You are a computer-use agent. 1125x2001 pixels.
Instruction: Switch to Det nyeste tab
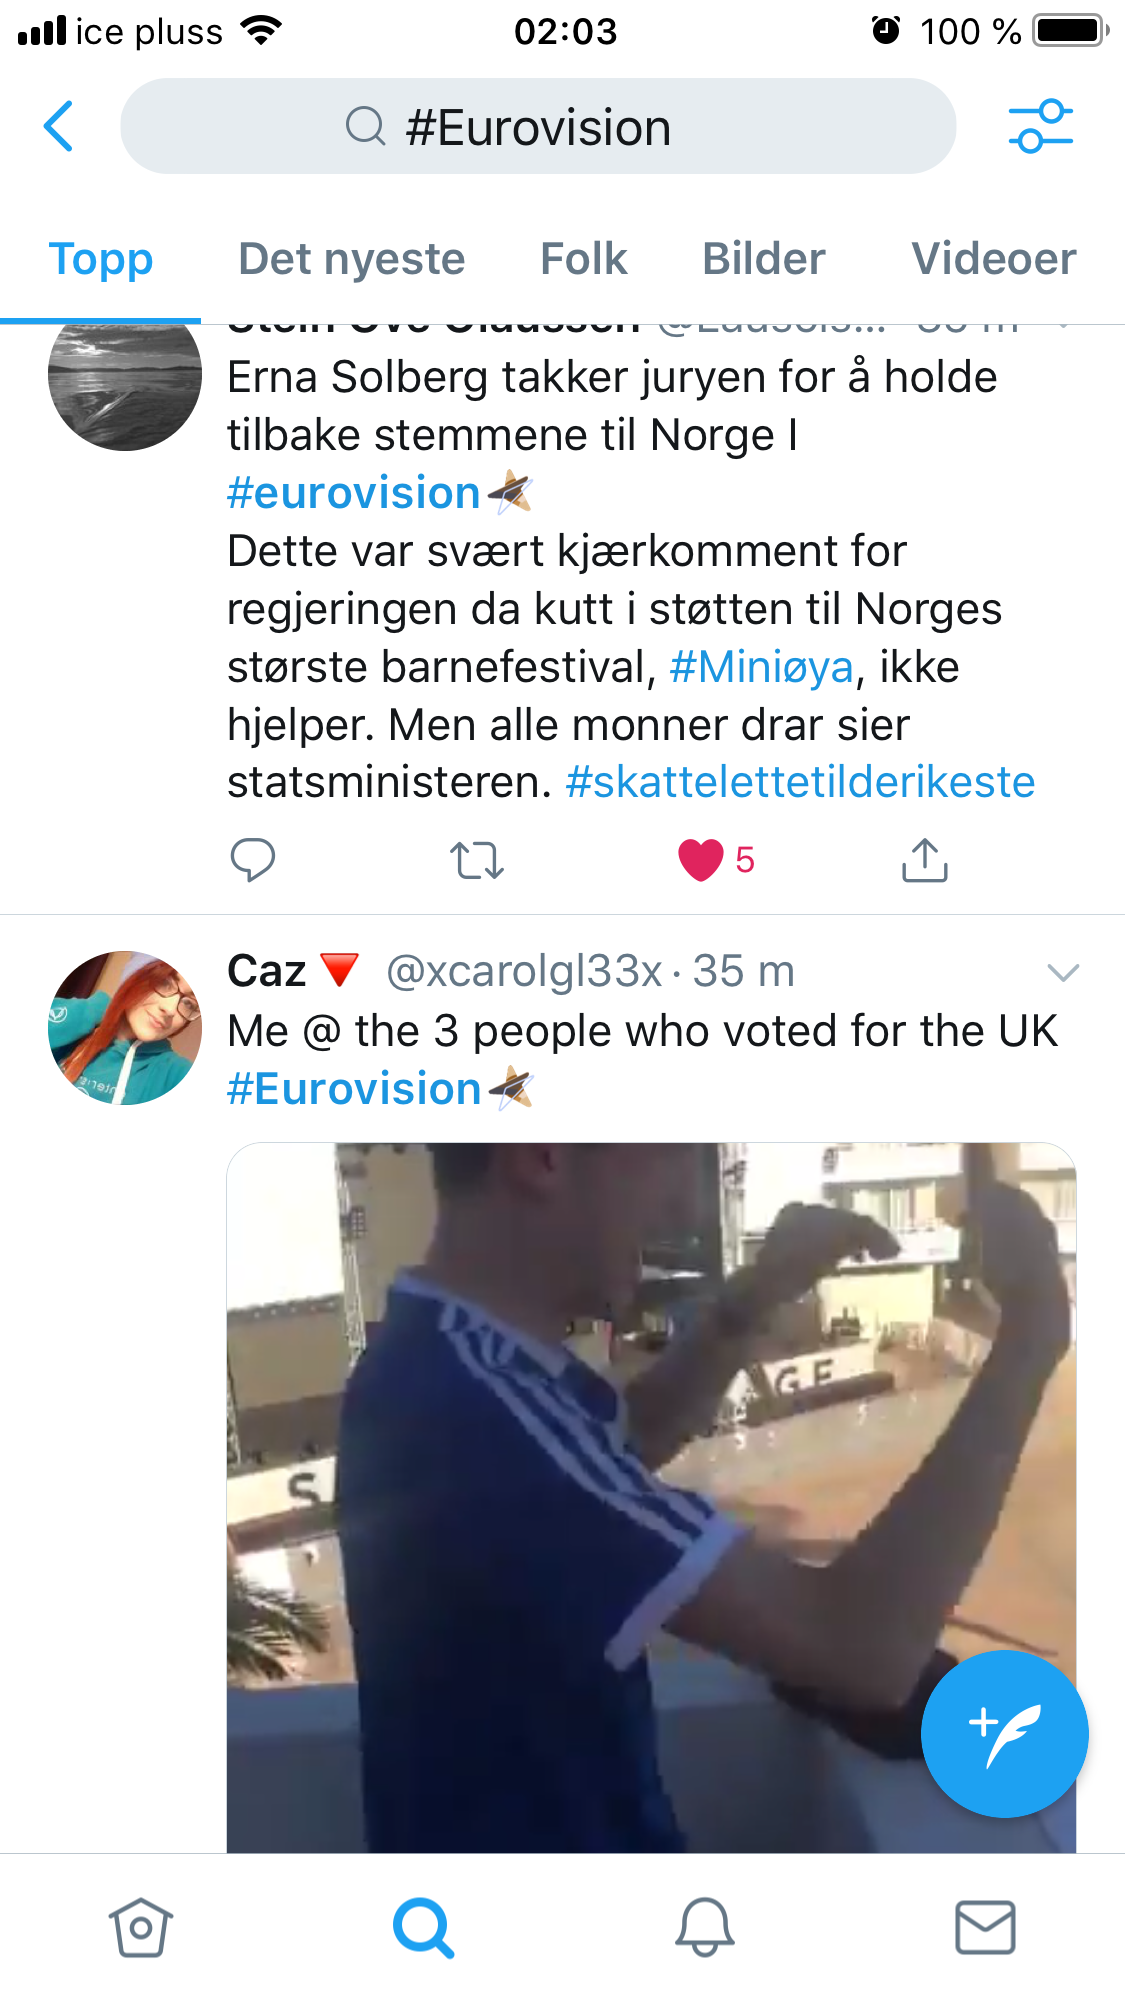click(x=351, y=259)
